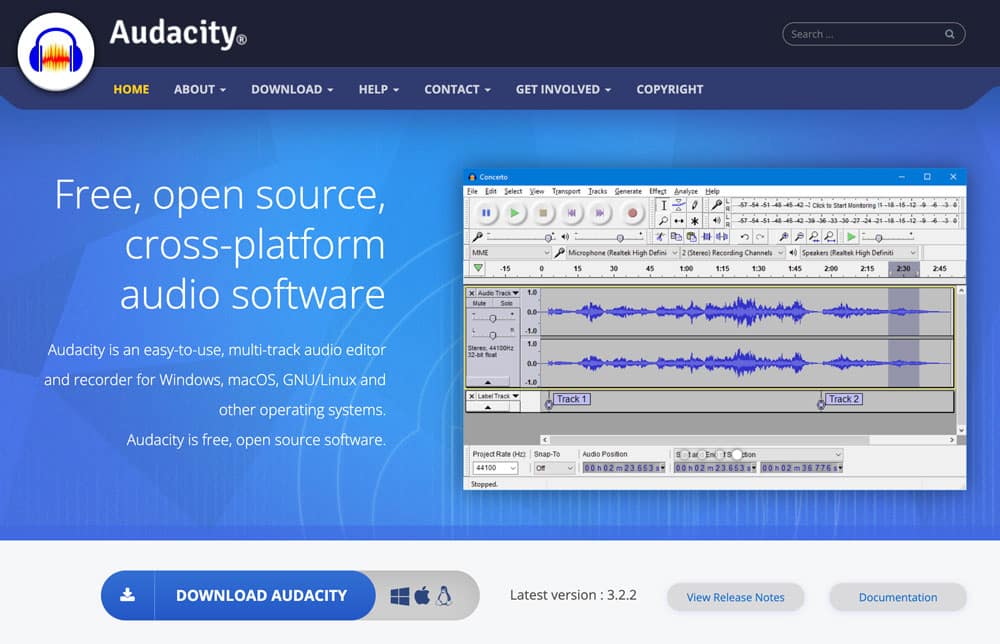
Task: Toggle Mute on the Audio Track
Action: pos(479,303)
